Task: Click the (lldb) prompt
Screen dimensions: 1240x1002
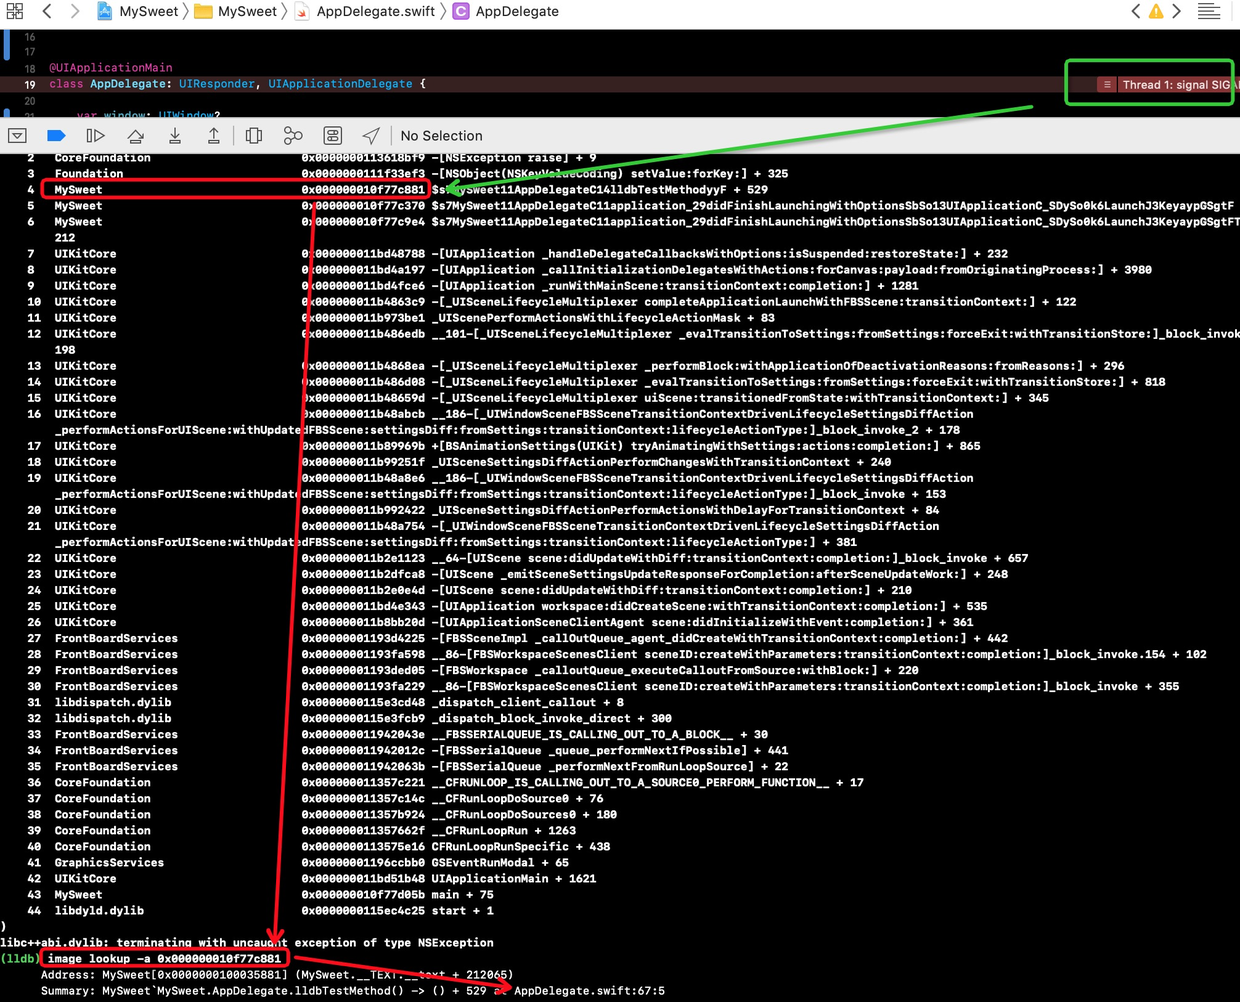Action: [20, 958]
